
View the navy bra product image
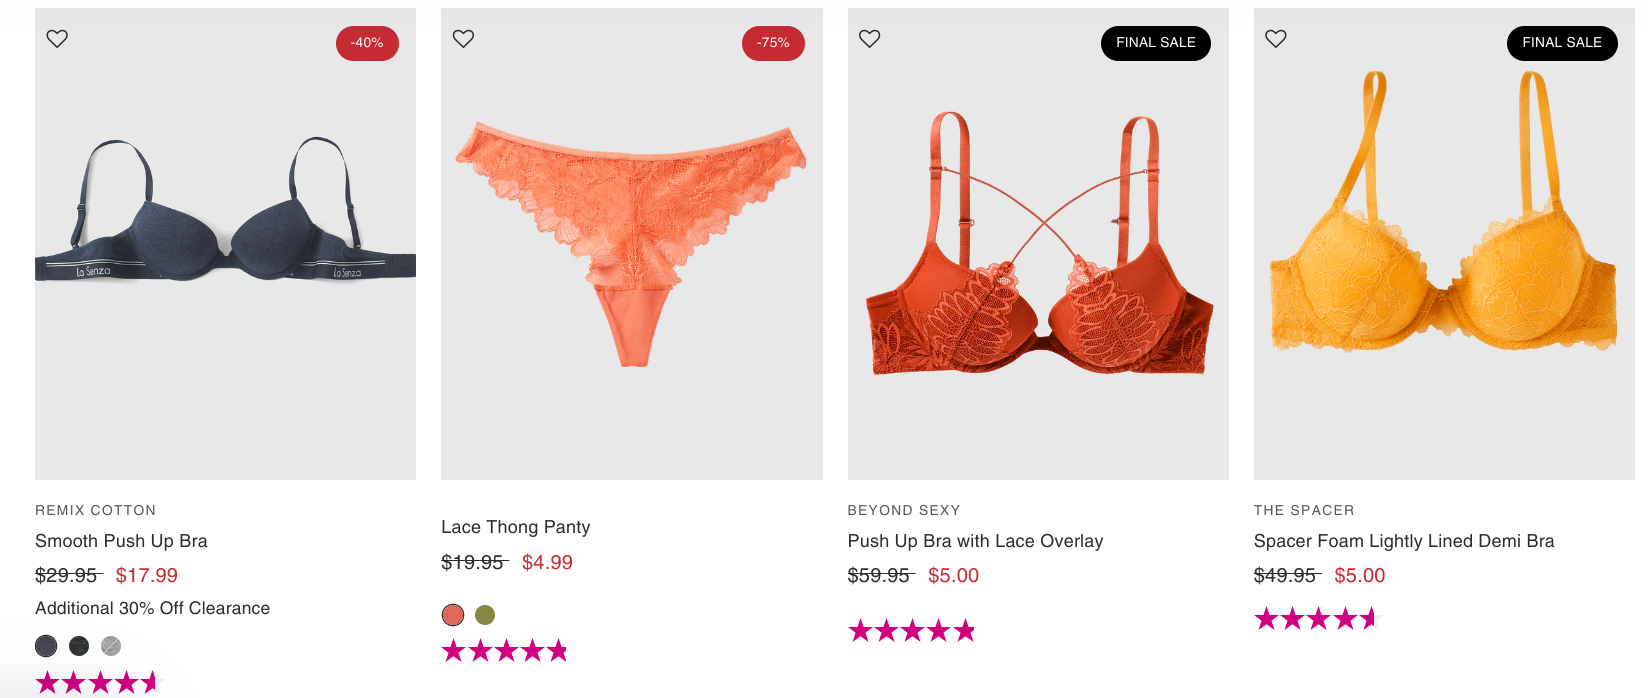tap(225, 244)
